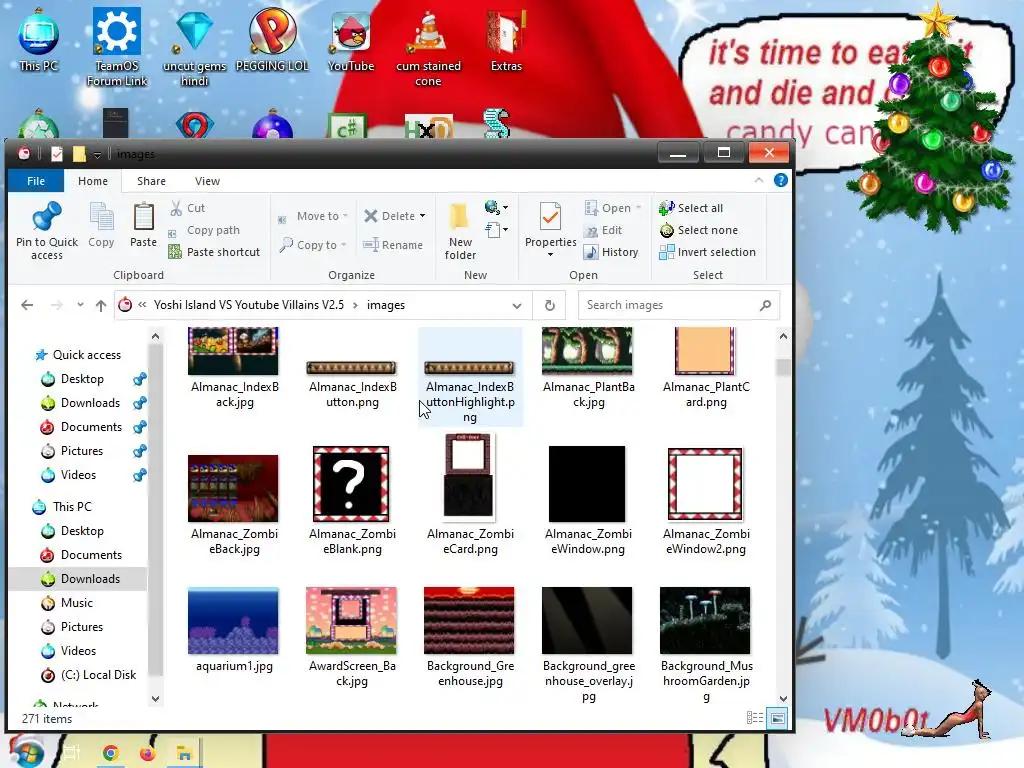Click Yoshi Island VS Youtube Villains breadcrumb
This screenshot has height=768, width=1024.
[x=249, y=305]
